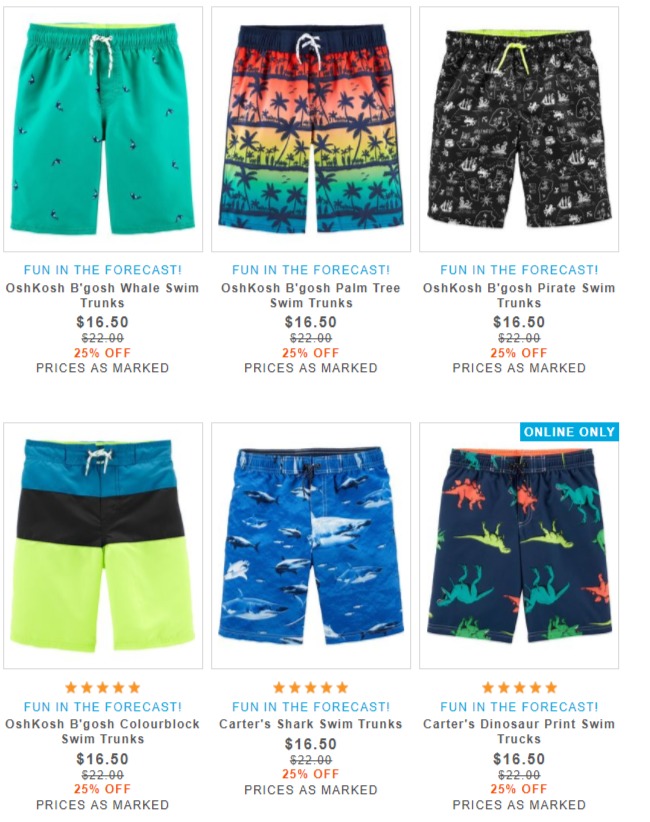650x822 pixels.
Task: Click Fun in the Forecast above Shark trunks
Action: pyautogui.click(x=311, y=707)
